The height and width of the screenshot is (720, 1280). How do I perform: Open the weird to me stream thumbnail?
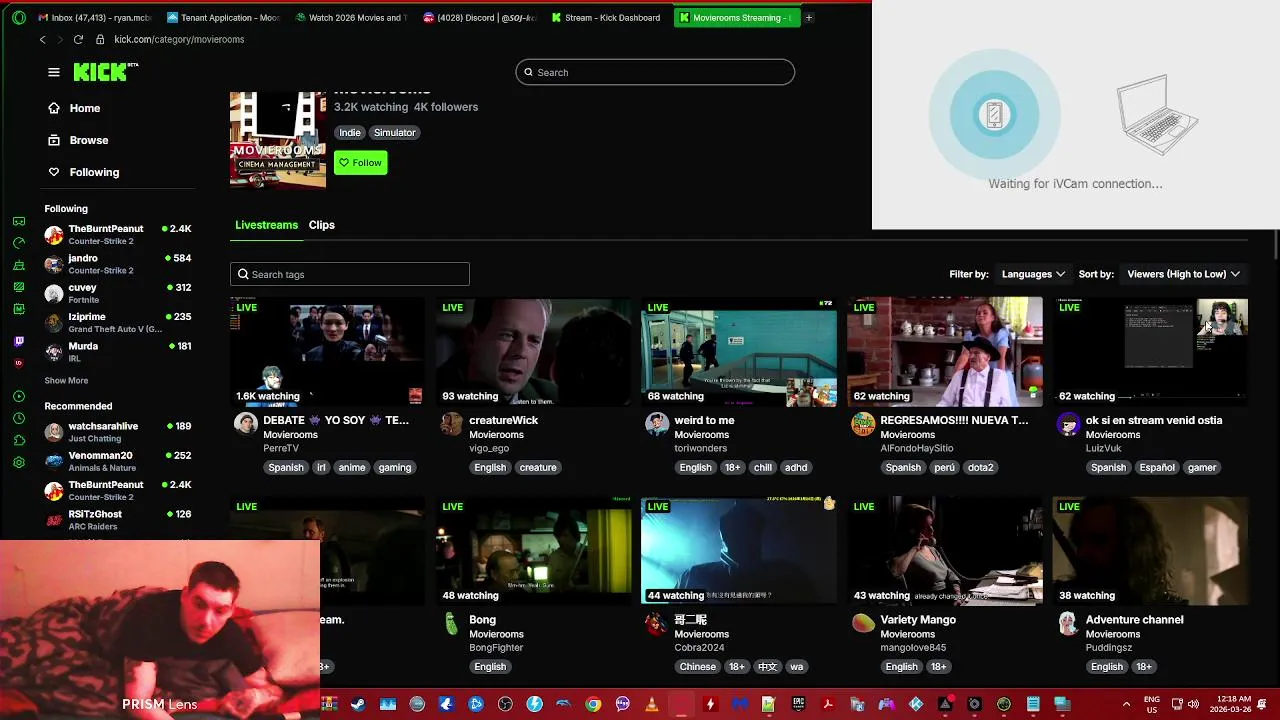739,351
